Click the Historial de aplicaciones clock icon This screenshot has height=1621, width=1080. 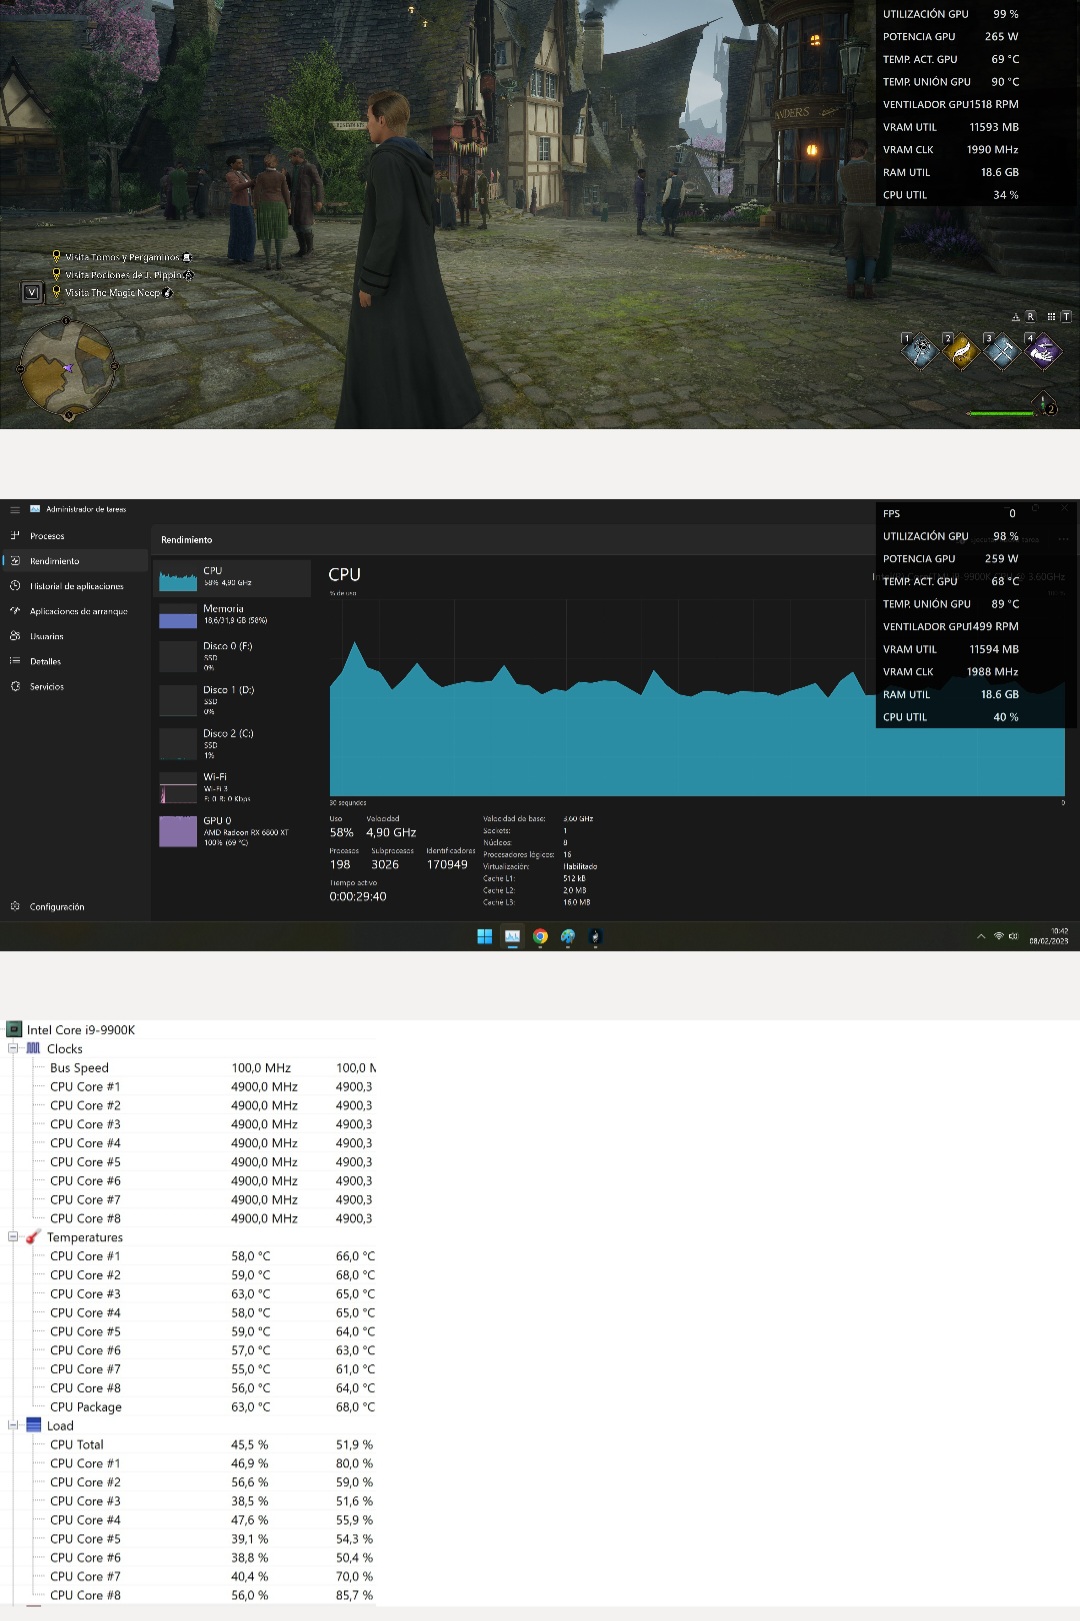15,586
